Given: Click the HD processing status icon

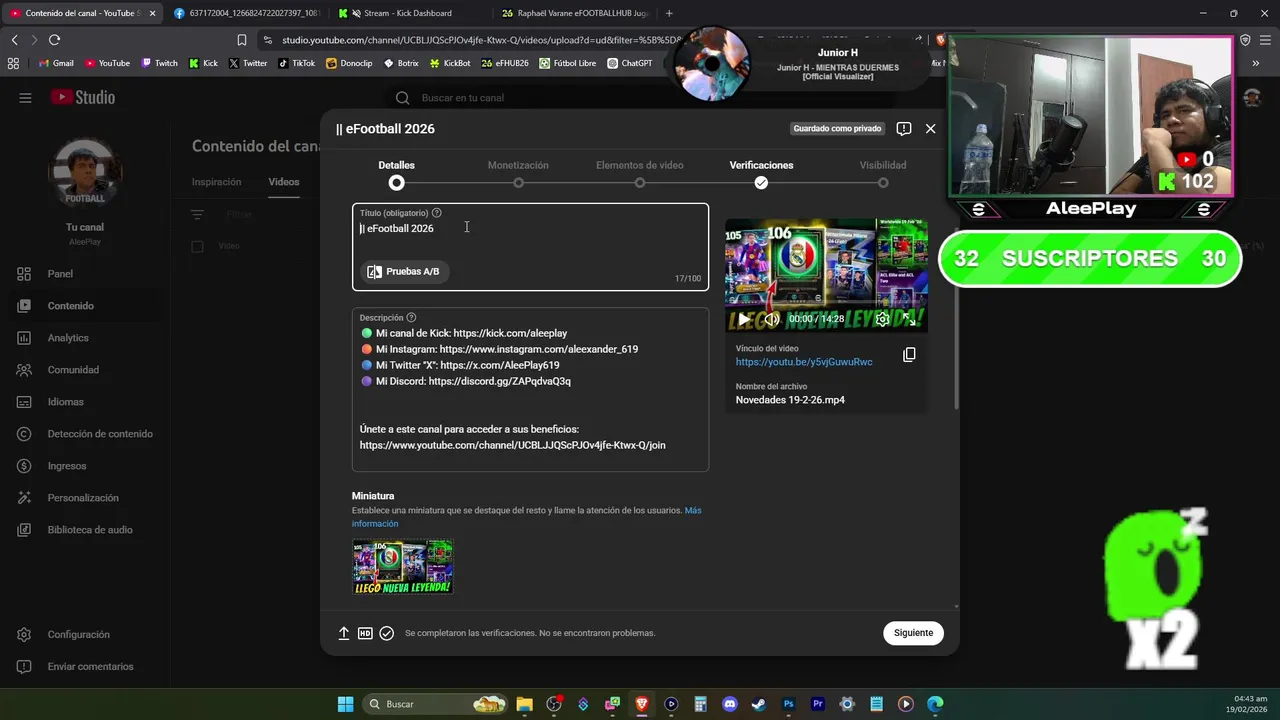Looking at the screenshot, I should 365,633.
